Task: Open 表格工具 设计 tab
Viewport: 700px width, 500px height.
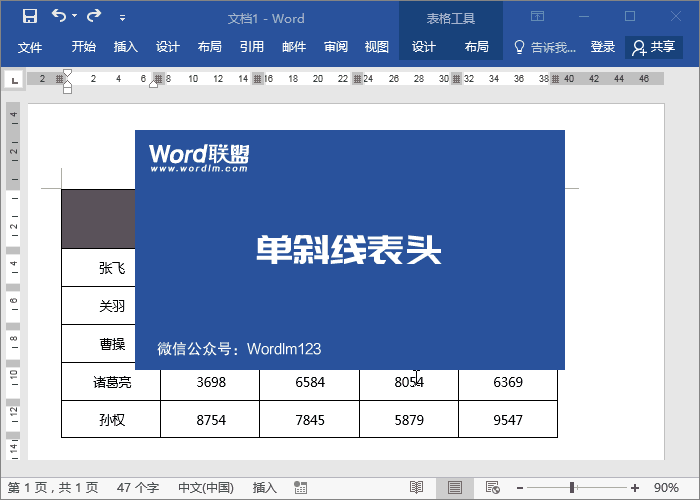Action: coord(423,47)
